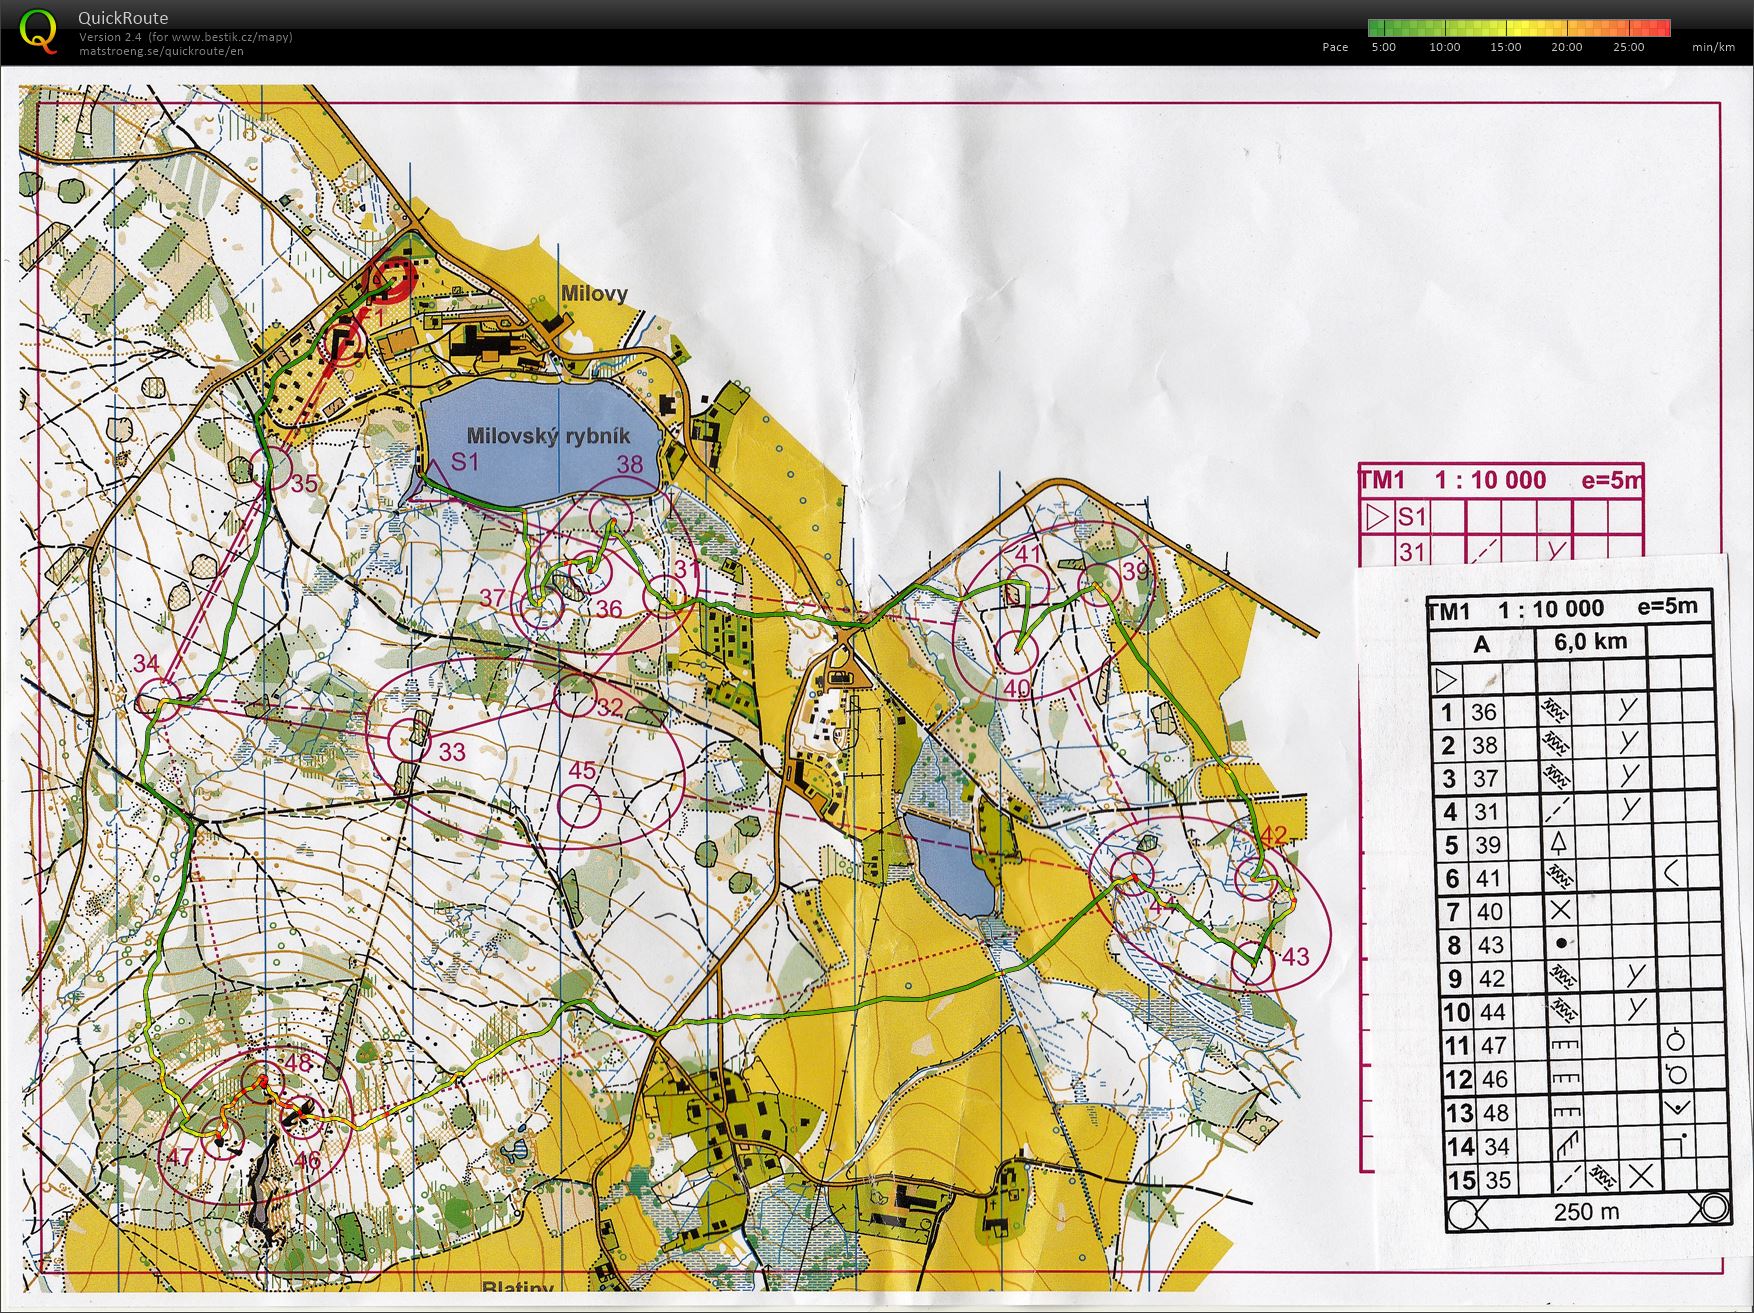Click row 1 control code 36

tap(1484, 712)
